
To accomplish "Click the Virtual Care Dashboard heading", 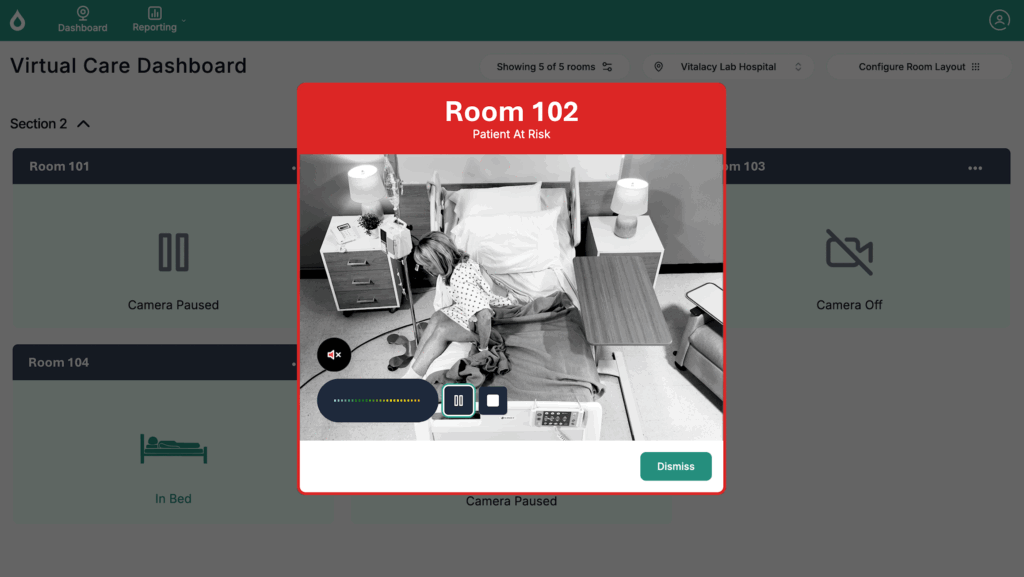I will click(129, 66).
